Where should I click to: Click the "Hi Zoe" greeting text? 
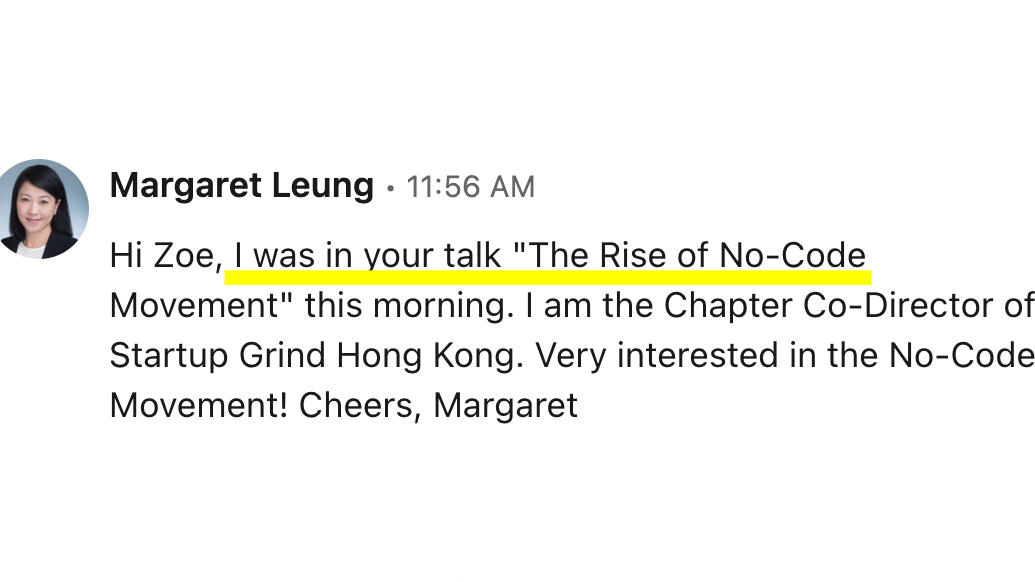pos(164,256)
